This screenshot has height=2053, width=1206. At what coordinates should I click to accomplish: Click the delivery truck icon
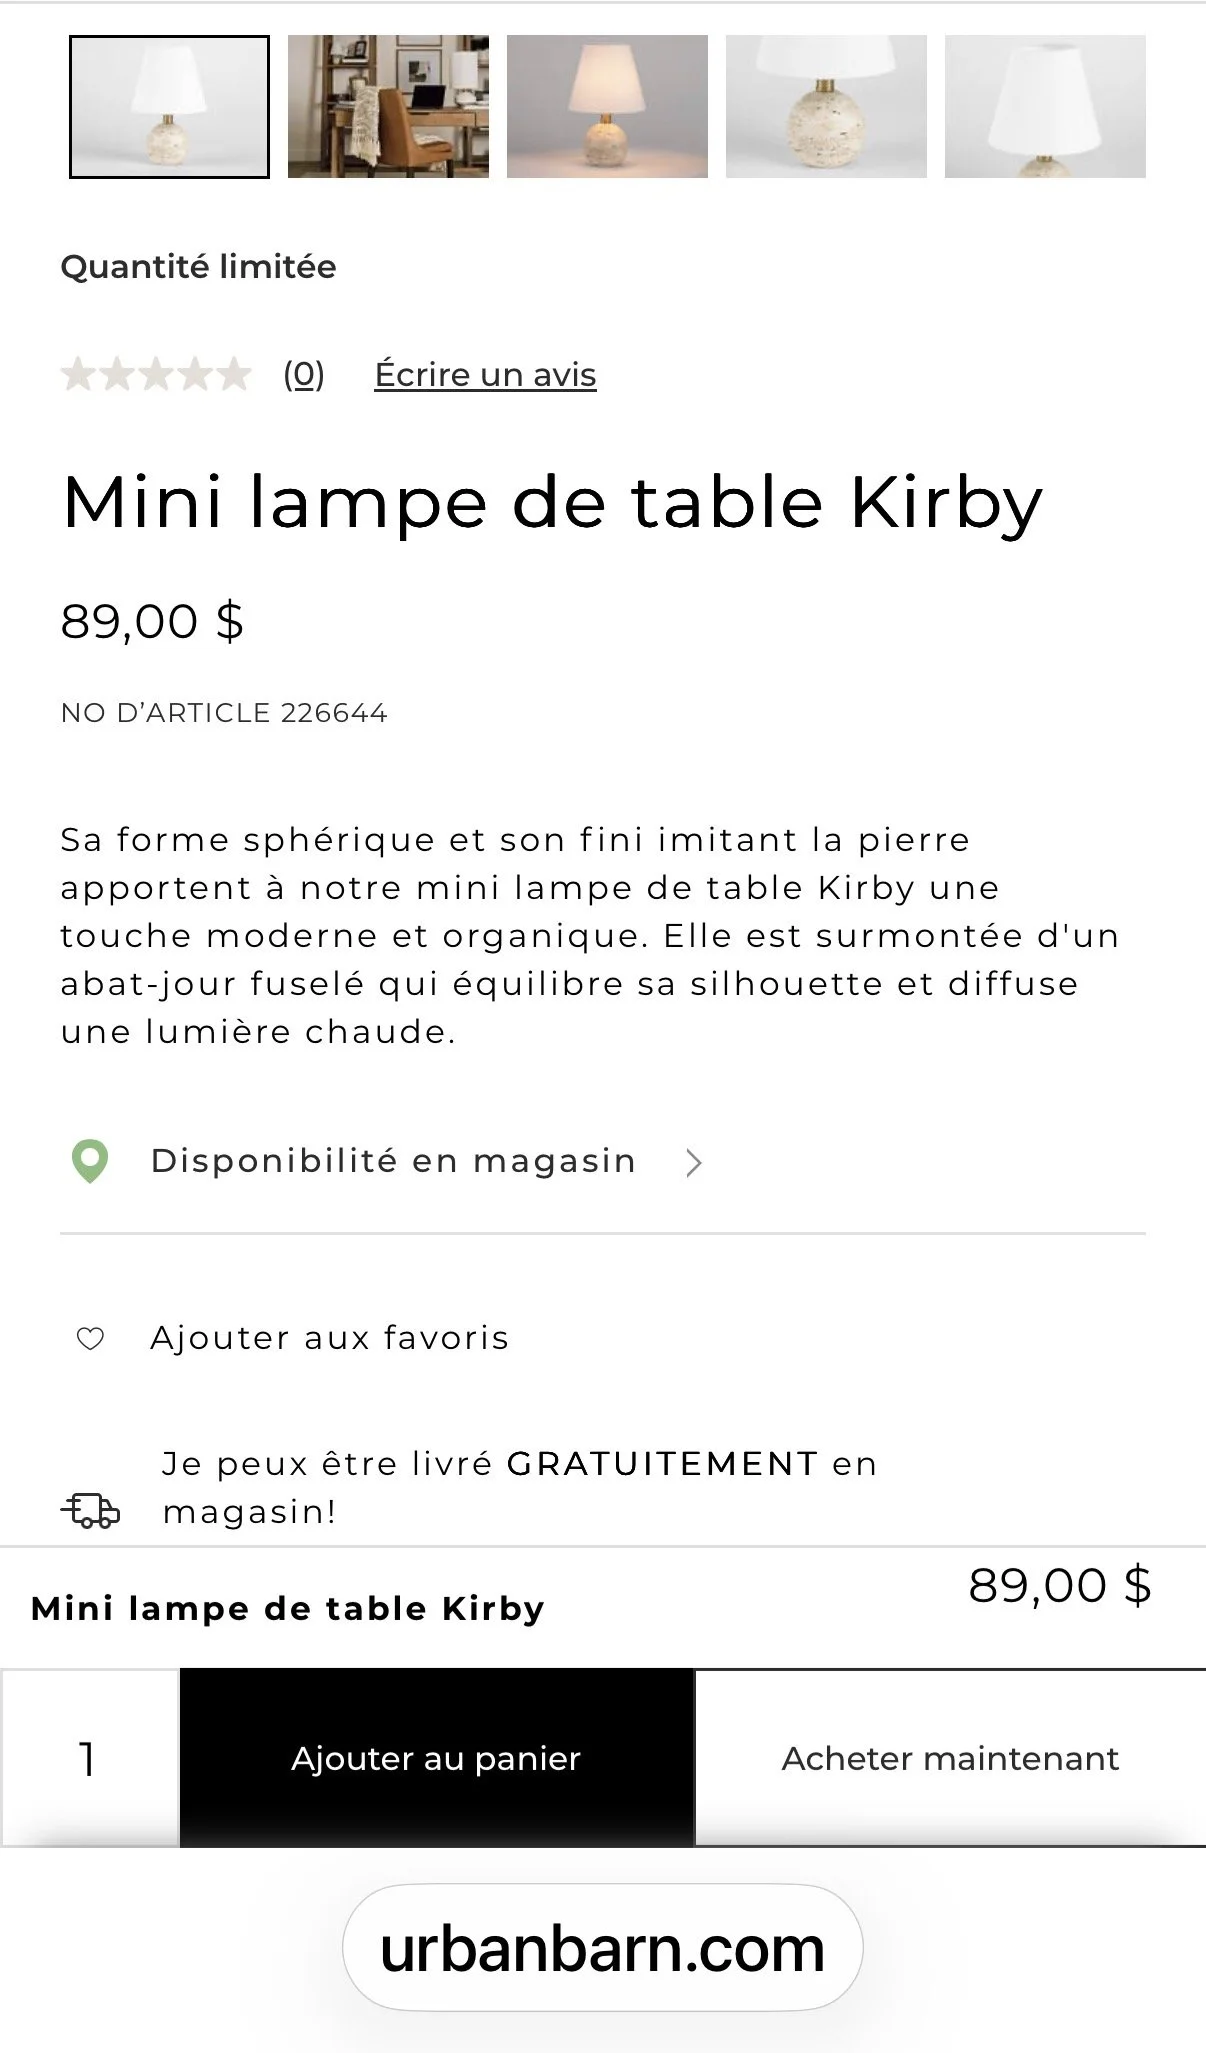click(91, 1510)
